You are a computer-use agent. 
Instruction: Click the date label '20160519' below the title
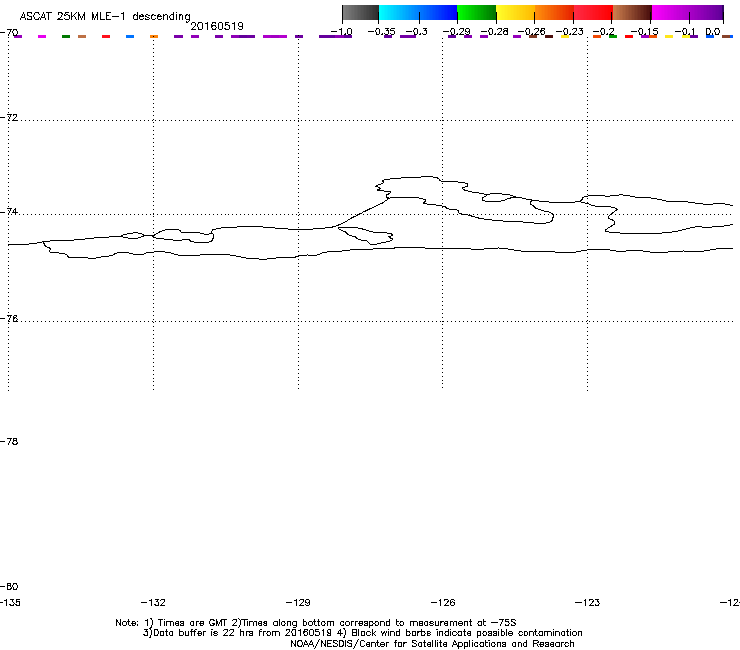217,26
